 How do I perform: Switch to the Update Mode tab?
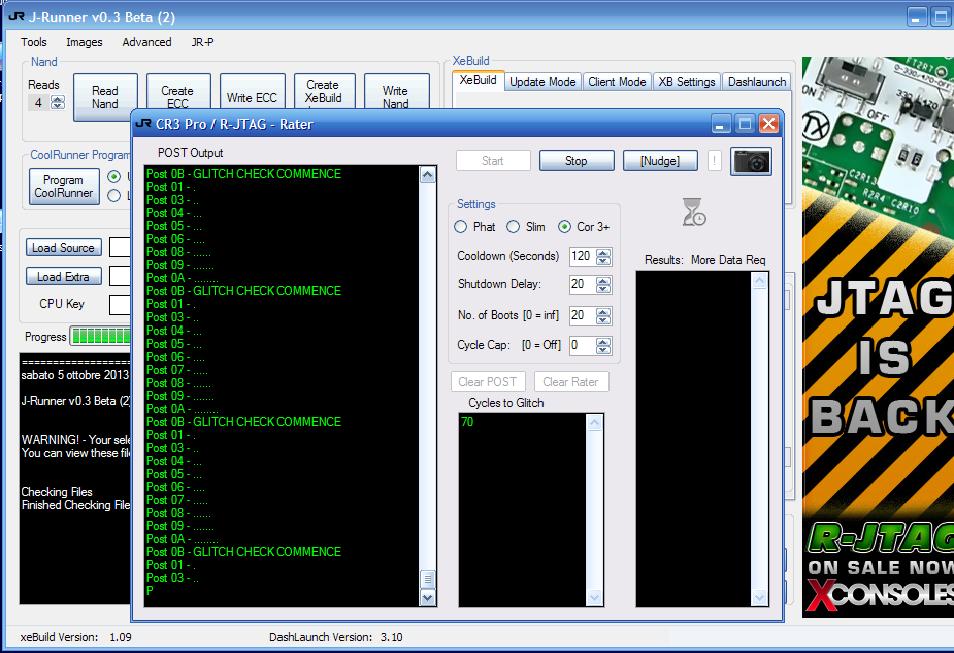[543, 82]
